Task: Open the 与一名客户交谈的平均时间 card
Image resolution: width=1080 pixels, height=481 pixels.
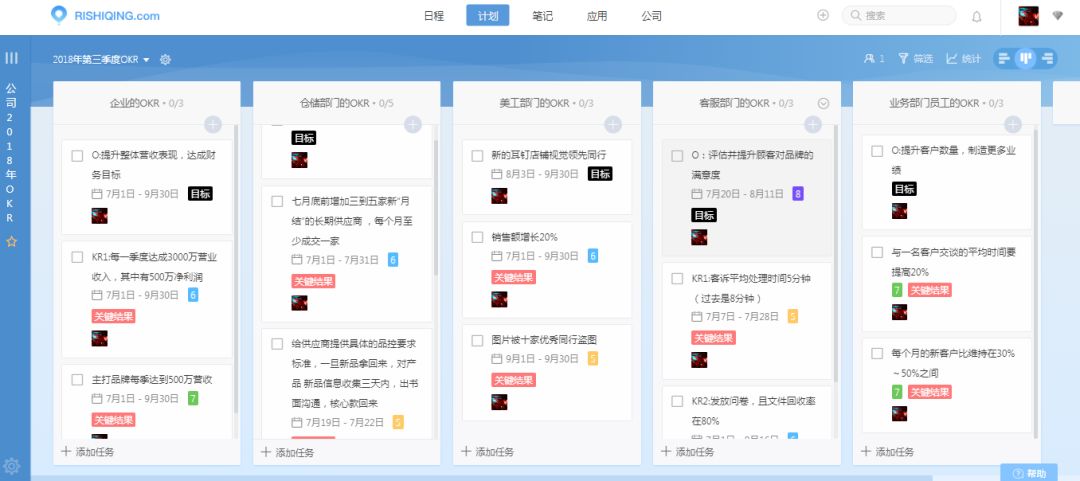Action: tap(947, 283)
